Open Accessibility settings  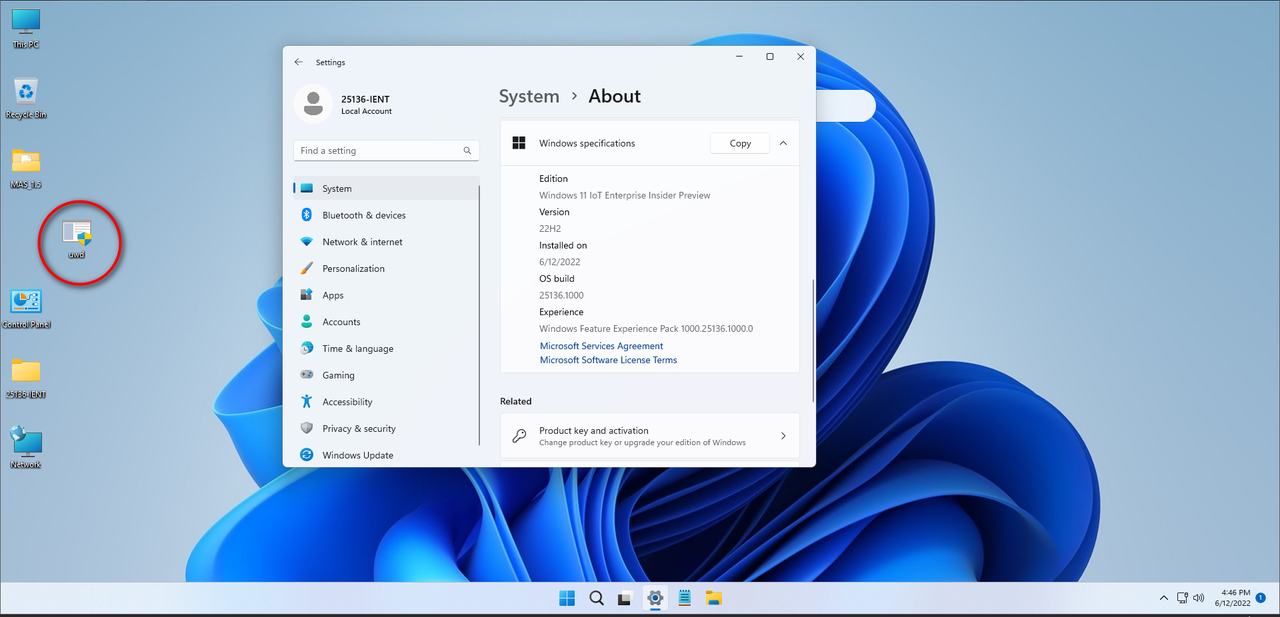point(386,402)
